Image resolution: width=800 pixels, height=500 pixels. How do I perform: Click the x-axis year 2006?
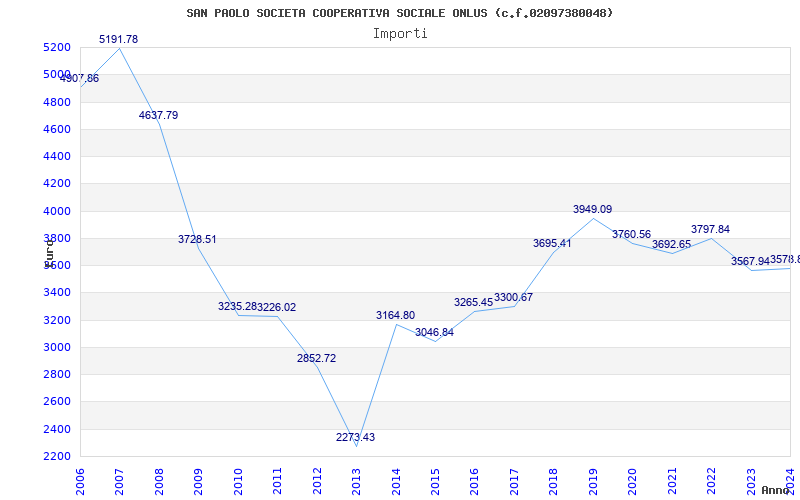pos(80,482)
